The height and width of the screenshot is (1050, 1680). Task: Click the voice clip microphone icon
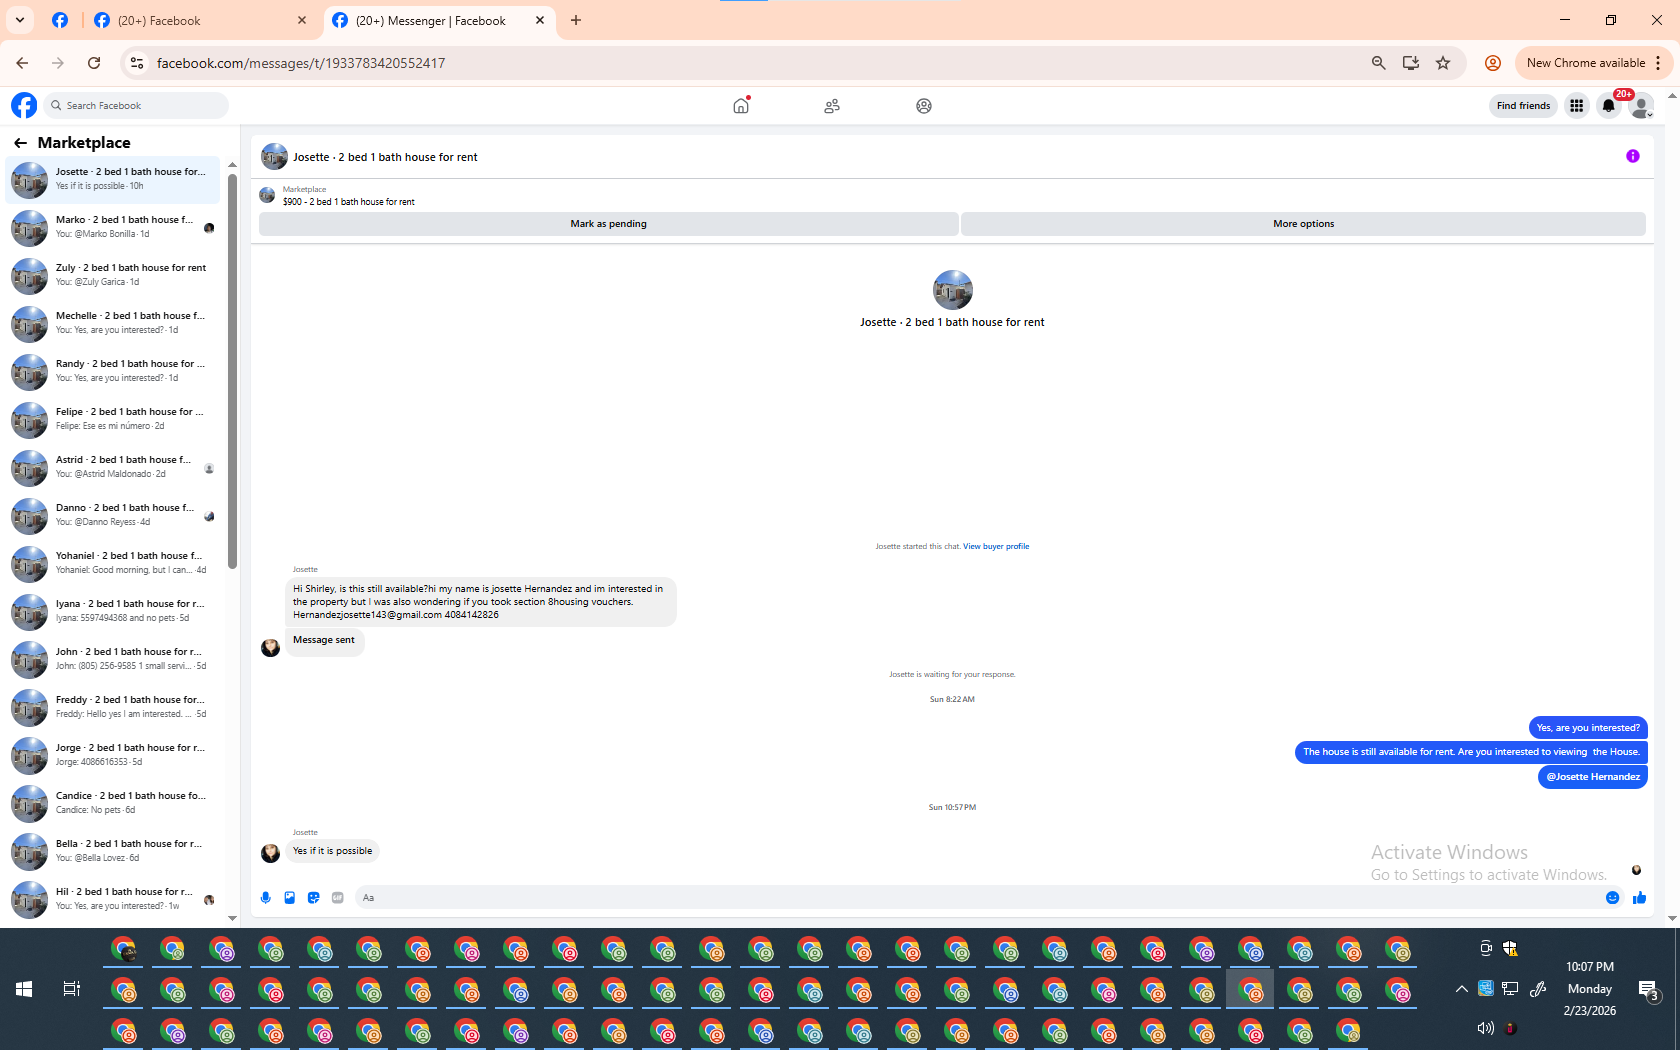pos(266,898)
